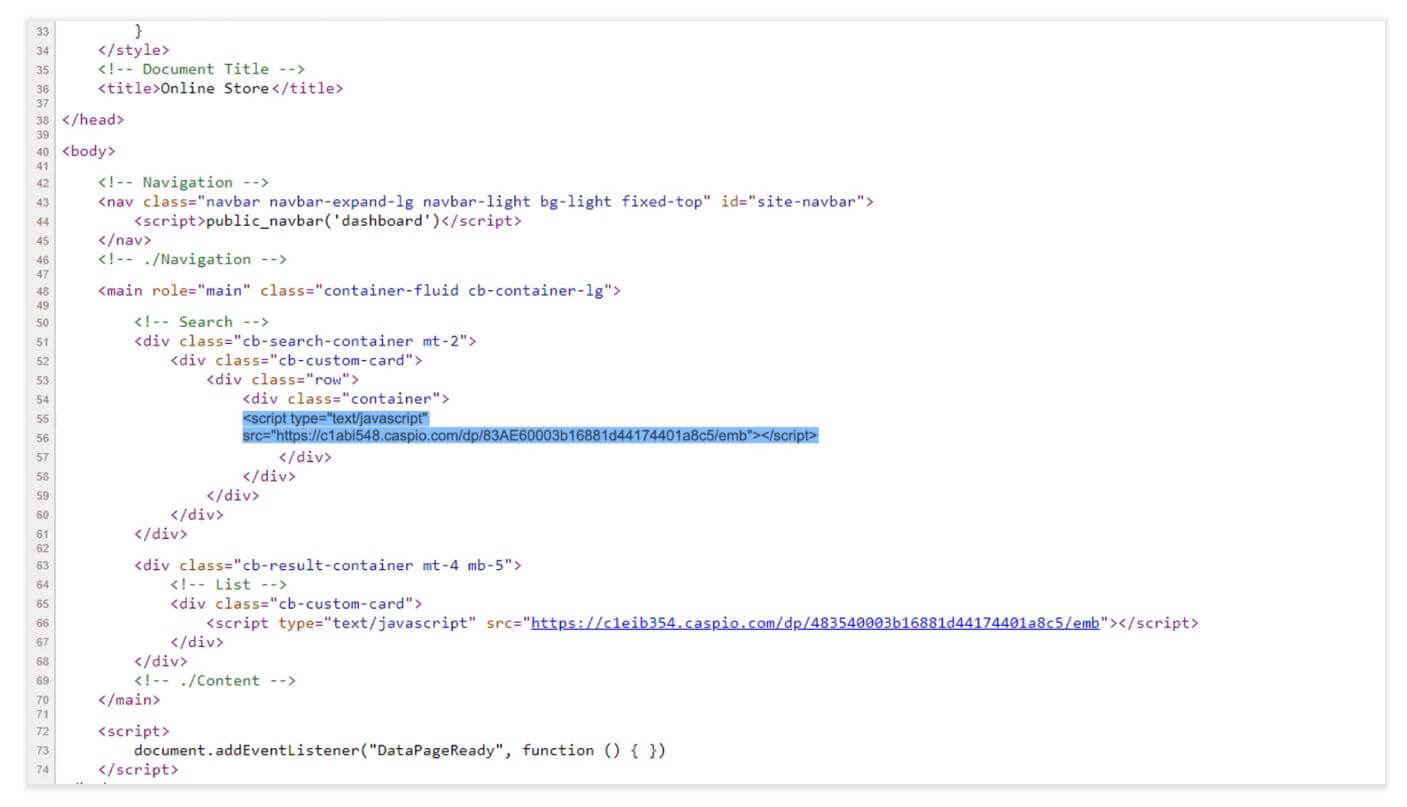Click the main role="main" line
Image resolution: width=1407 pixels, height=807 pixels.
pos(360,291)
